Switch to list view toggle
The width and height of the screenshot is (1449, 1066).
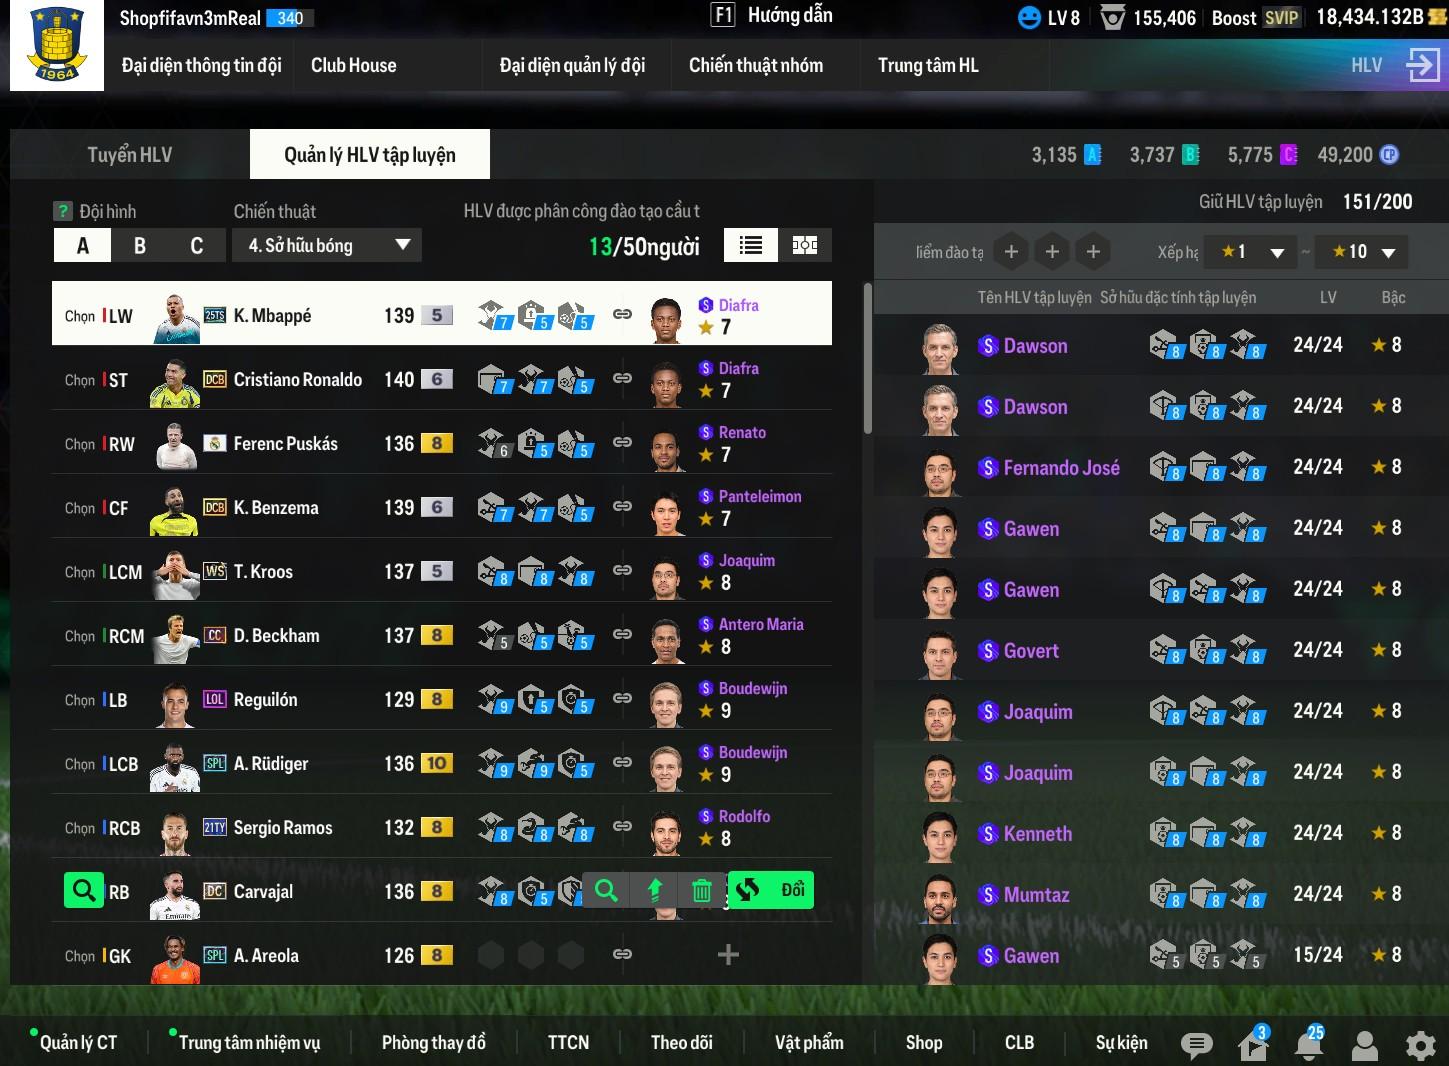pyautogui.click(x=751, y=245)
